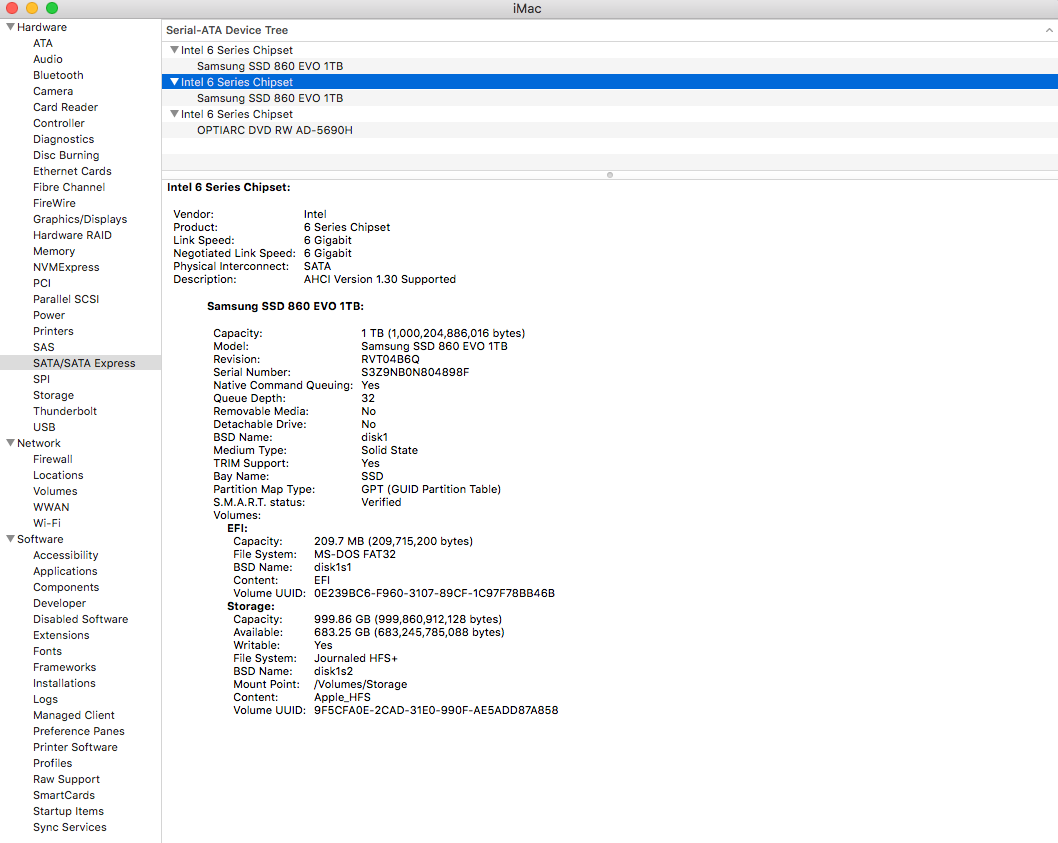Open Locations under Network
Image resolution: width=1058 pixels, height=843 pixels.
pos(58,475)
